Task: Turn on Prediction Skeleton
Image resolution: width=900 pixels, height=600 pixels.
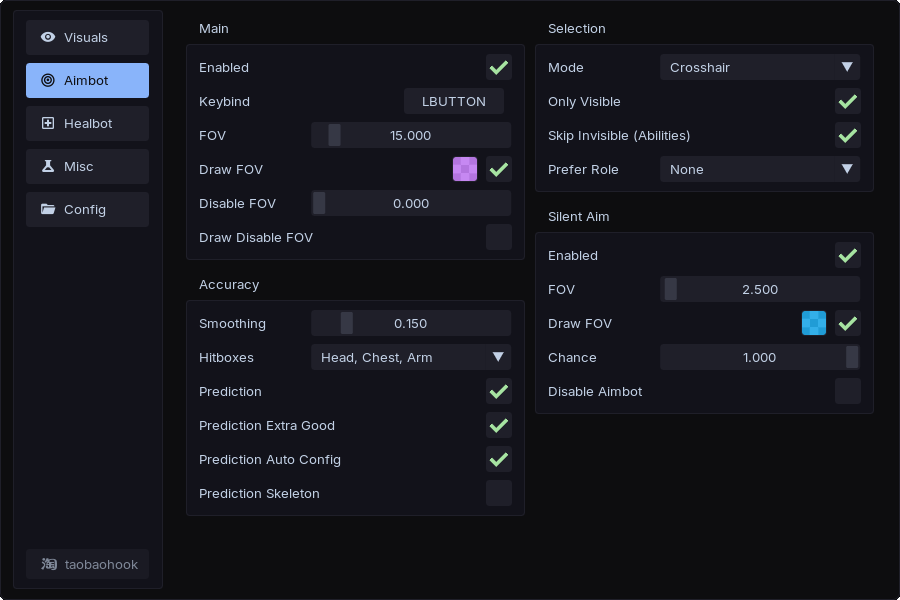Action: click(x=498, y=493)
